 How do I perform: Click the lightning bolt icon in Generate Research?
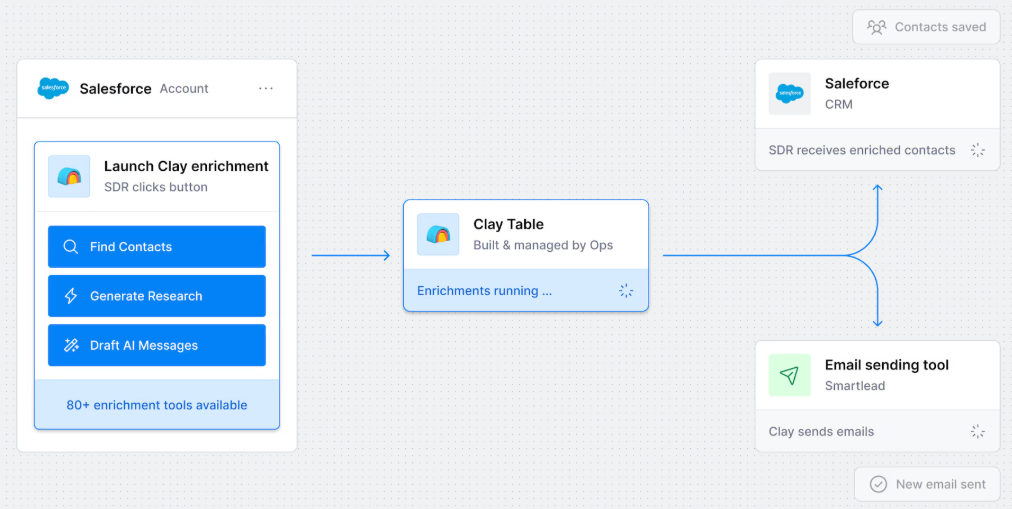click(71, 296)
